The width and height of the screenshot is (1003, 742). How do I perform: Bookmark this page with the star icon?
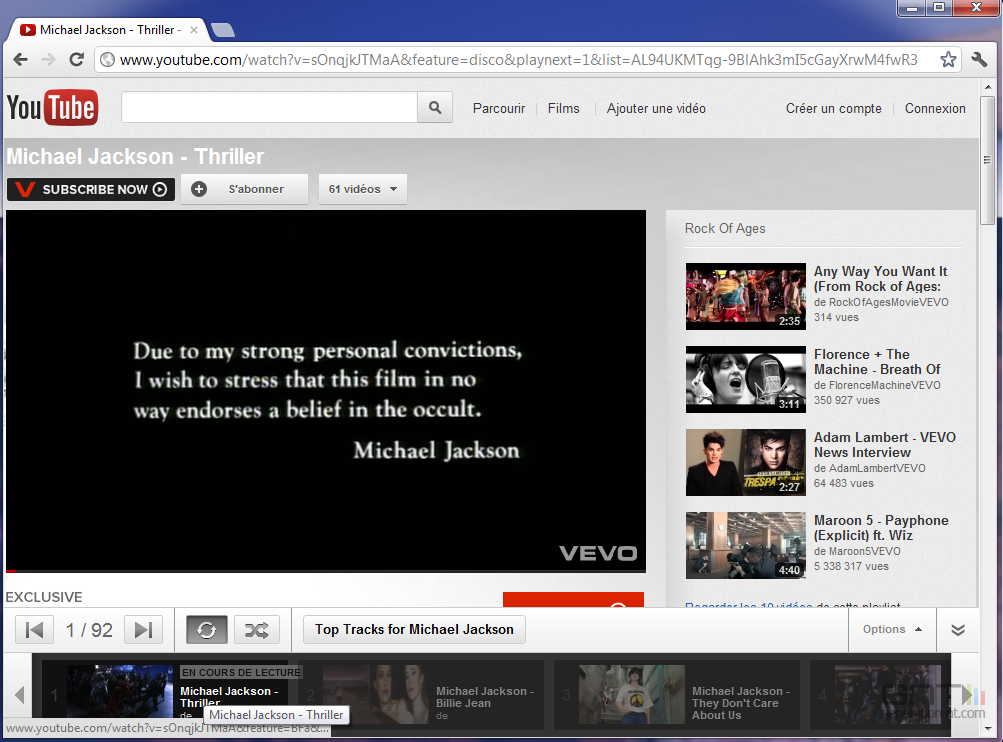point(948,60)
